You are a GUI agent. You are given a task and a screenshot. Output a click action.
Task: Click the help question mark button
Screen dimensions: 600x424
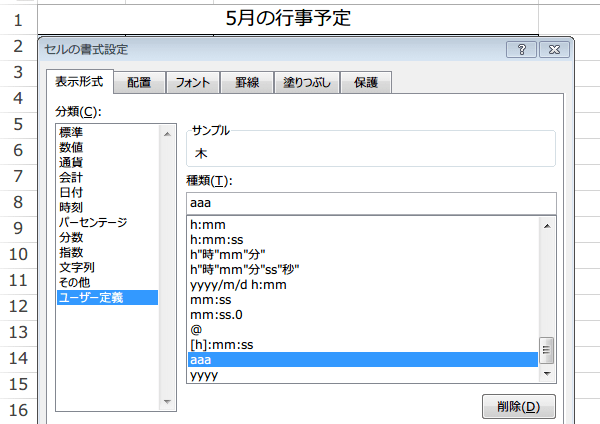(x=521, y=49)
